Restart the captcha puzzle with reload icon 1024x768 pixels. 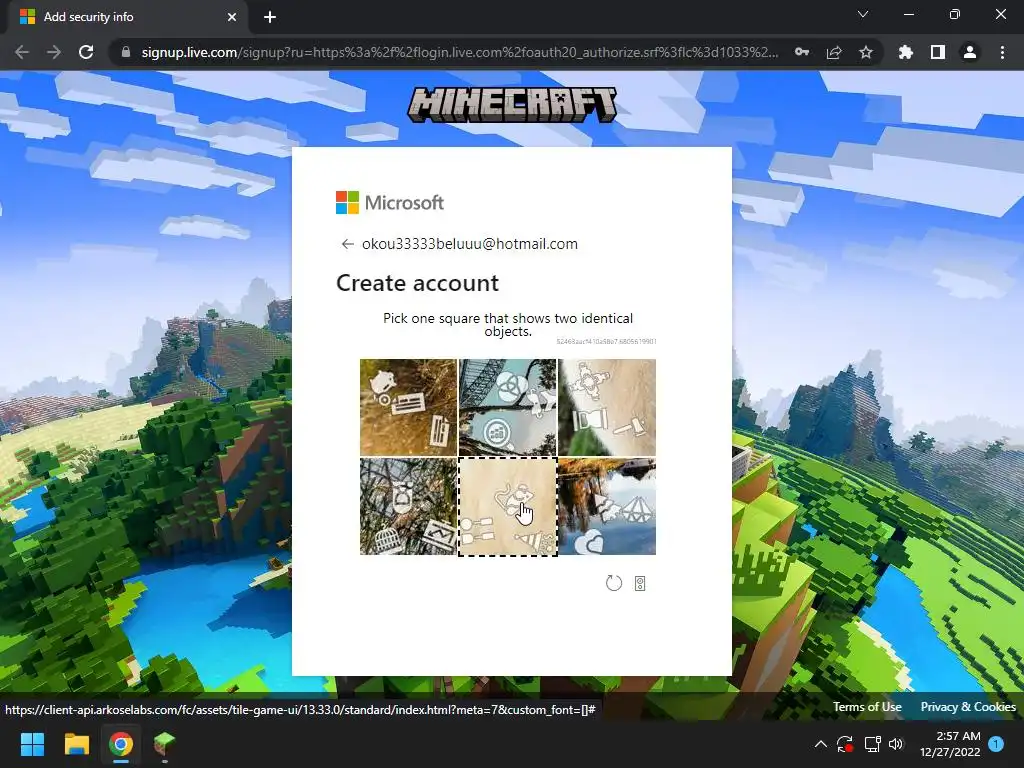pyautogui.click(x=614, y=583)
